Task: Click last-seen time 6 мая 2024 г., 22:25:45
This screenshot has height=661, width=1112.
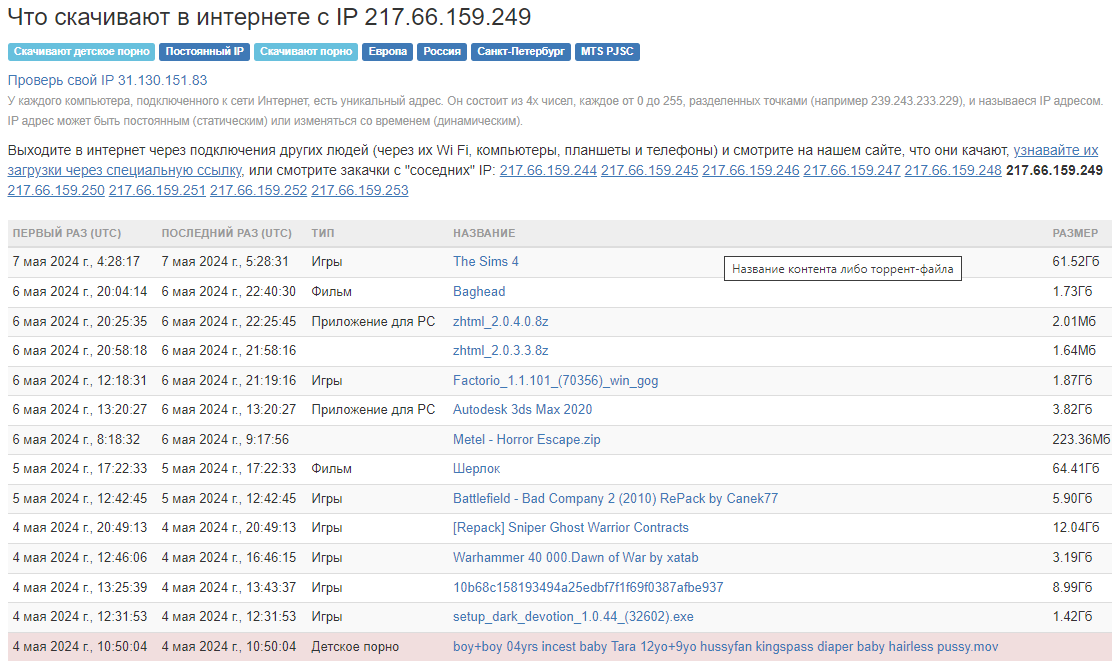Action: tap(228, 321)
